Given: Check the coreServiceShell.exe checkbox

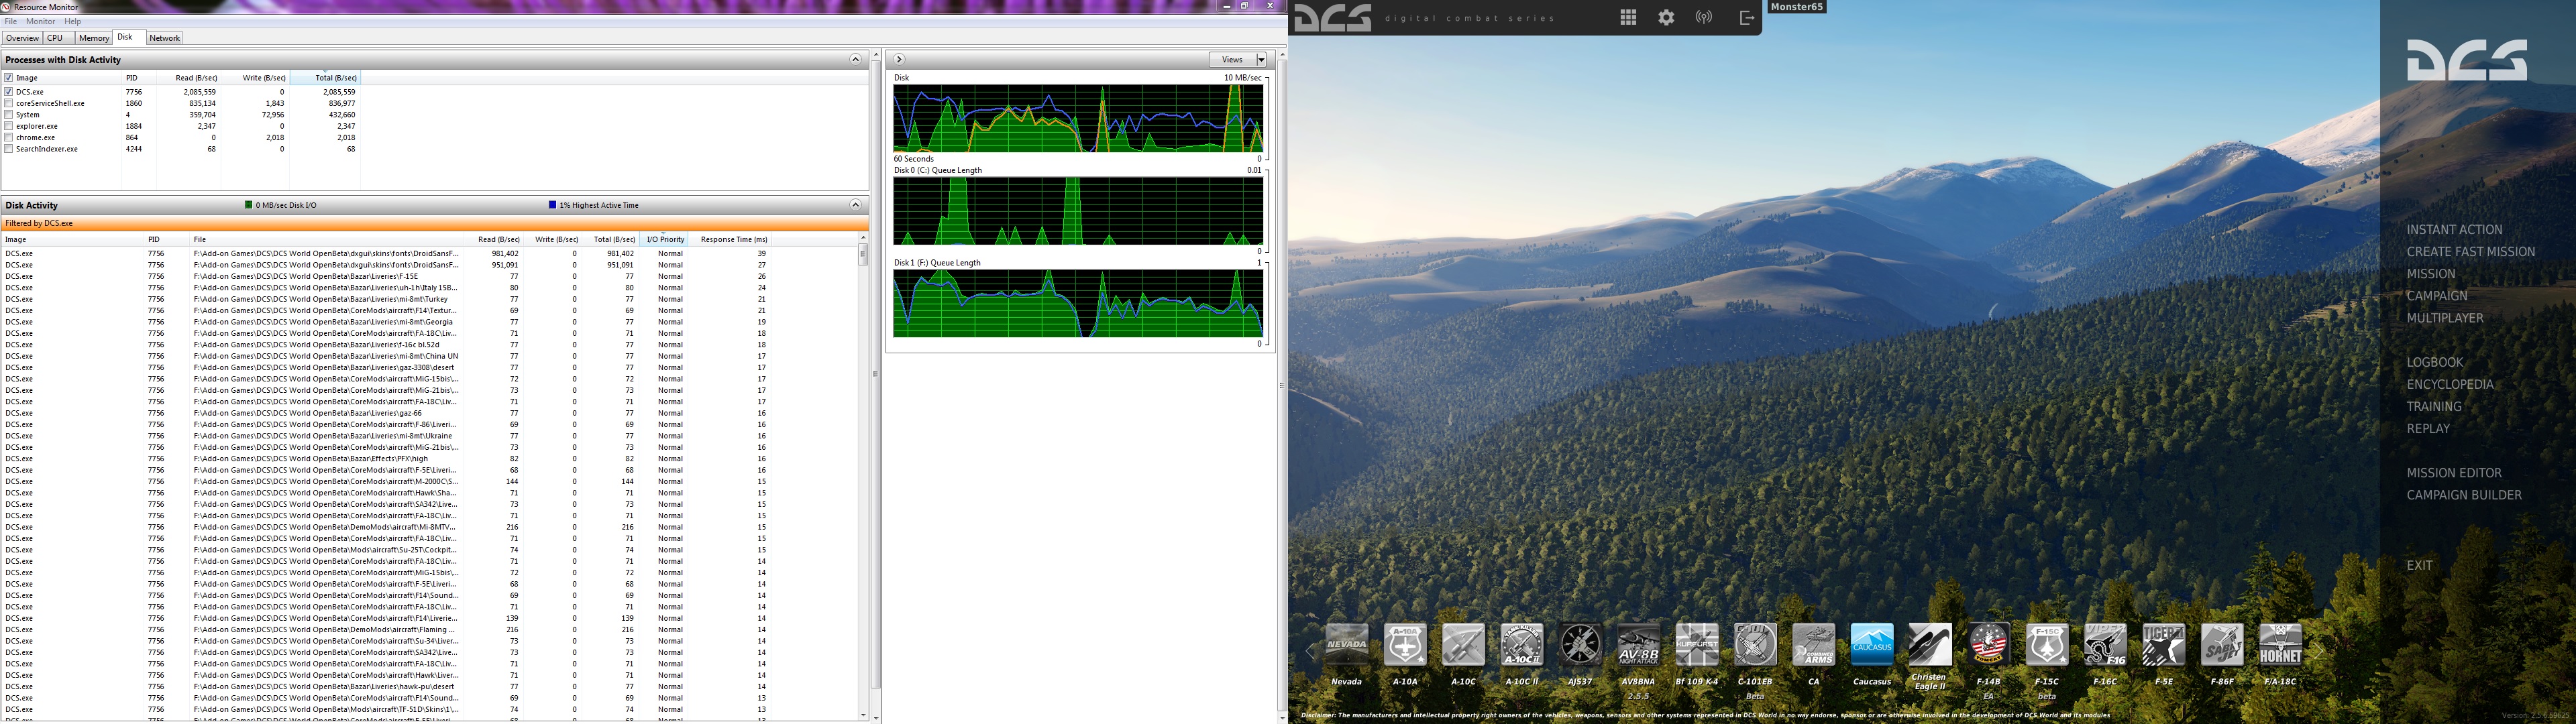Looking at the screenshot, I should [9, 103].
